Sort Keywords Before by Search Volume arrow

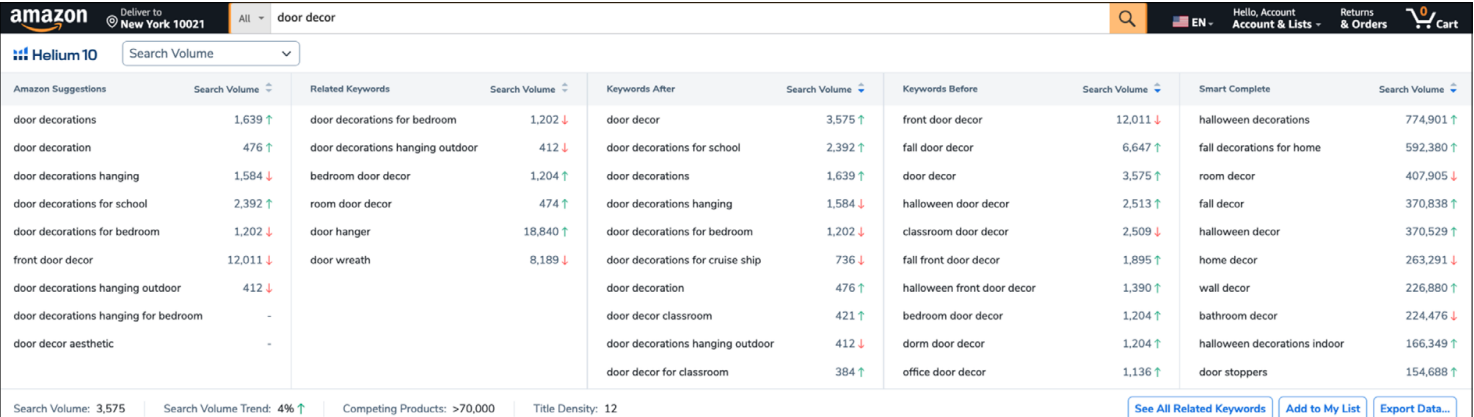[1157, 89]
